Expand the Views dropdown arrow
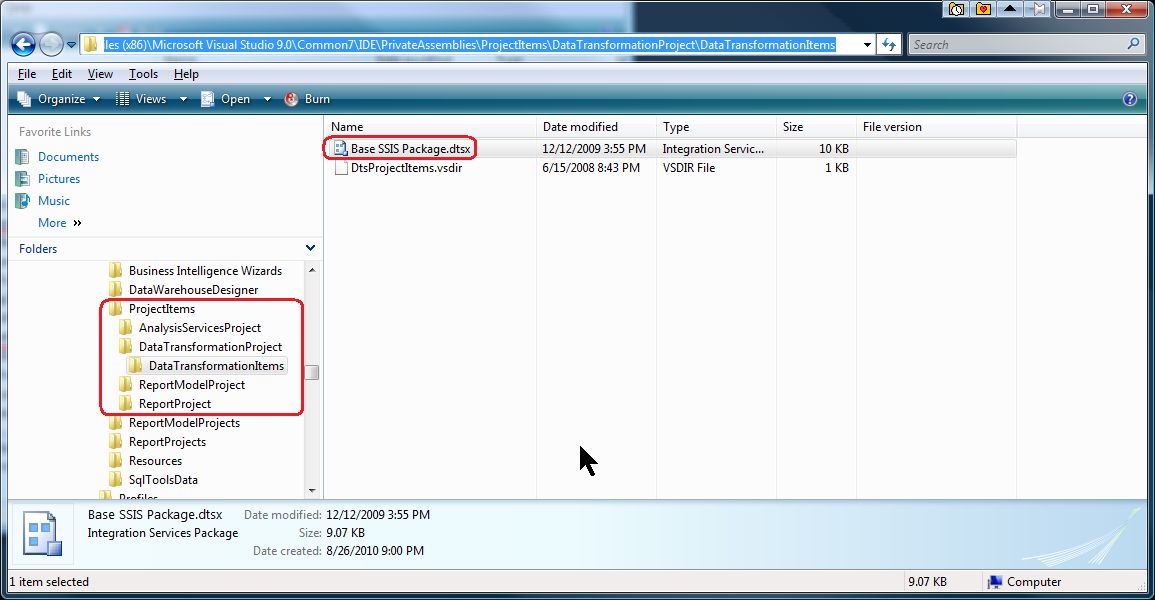Screen dimensions: 1155x600 pos(183,99)
